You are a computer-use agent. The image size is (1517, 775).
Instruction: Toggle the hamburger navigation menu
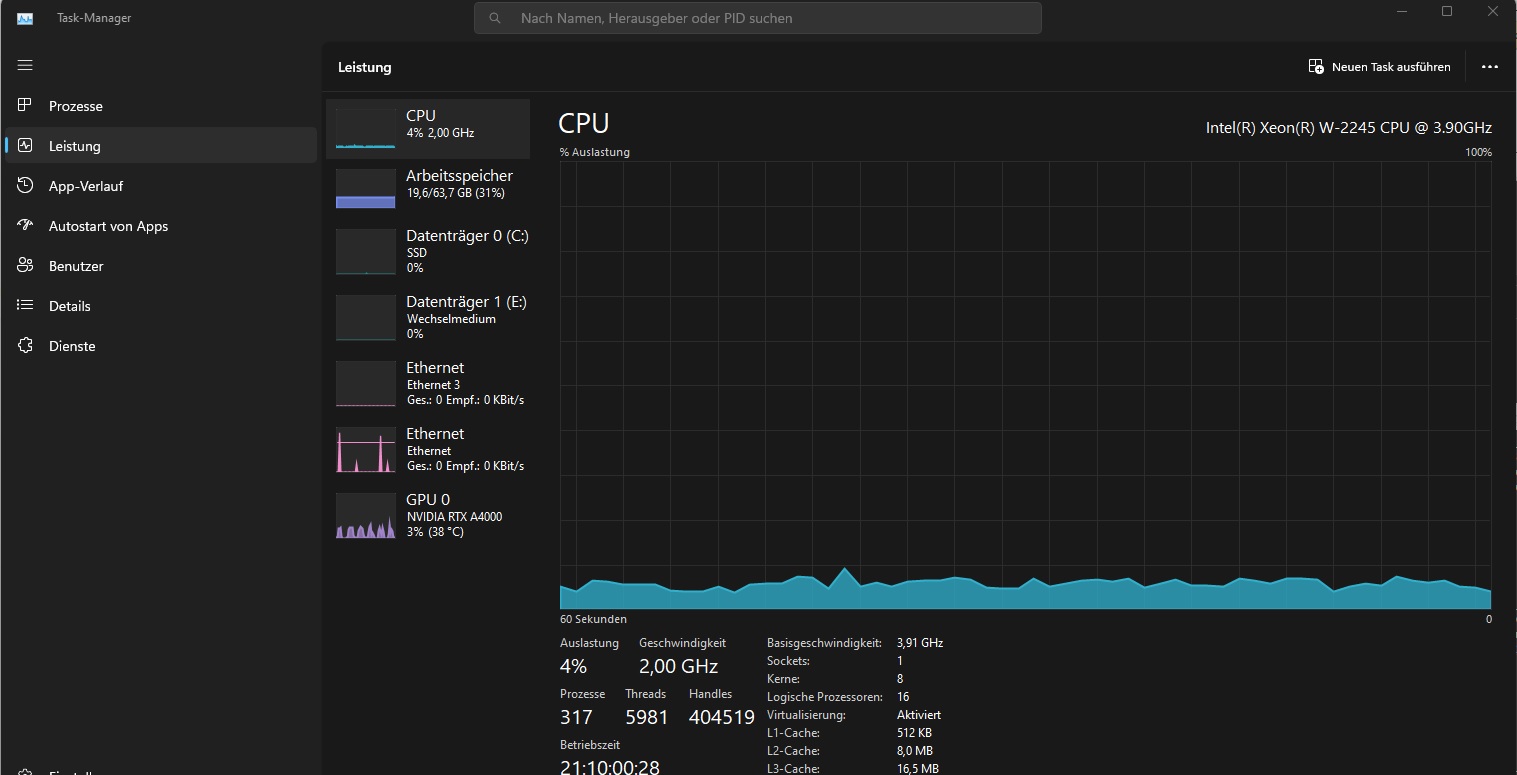coord(25,65)
